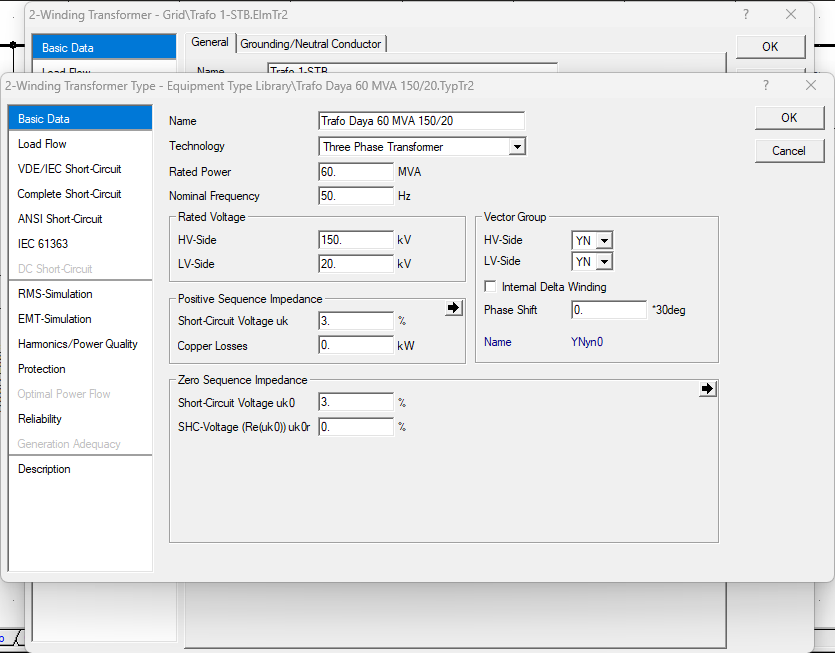The width and height of the screenshot is (835, 653).
Task: Select the Short-Circuit Voltage uk field
Action: (x=356, y=321)
